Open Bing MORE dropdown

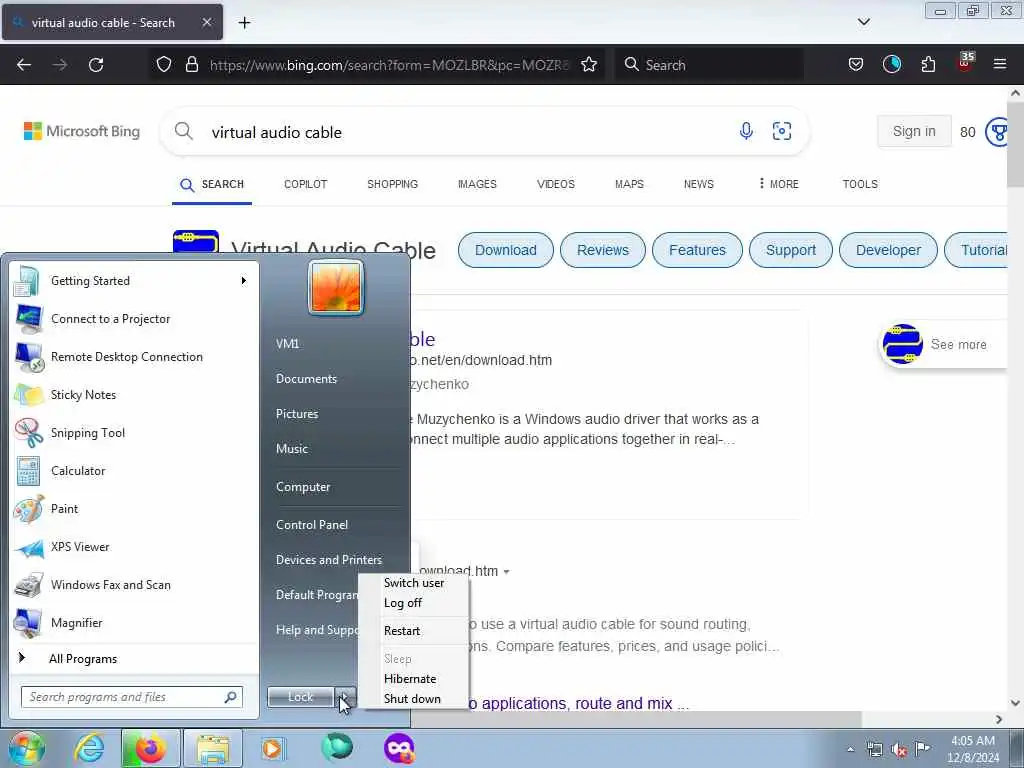[x=778, y=184]
